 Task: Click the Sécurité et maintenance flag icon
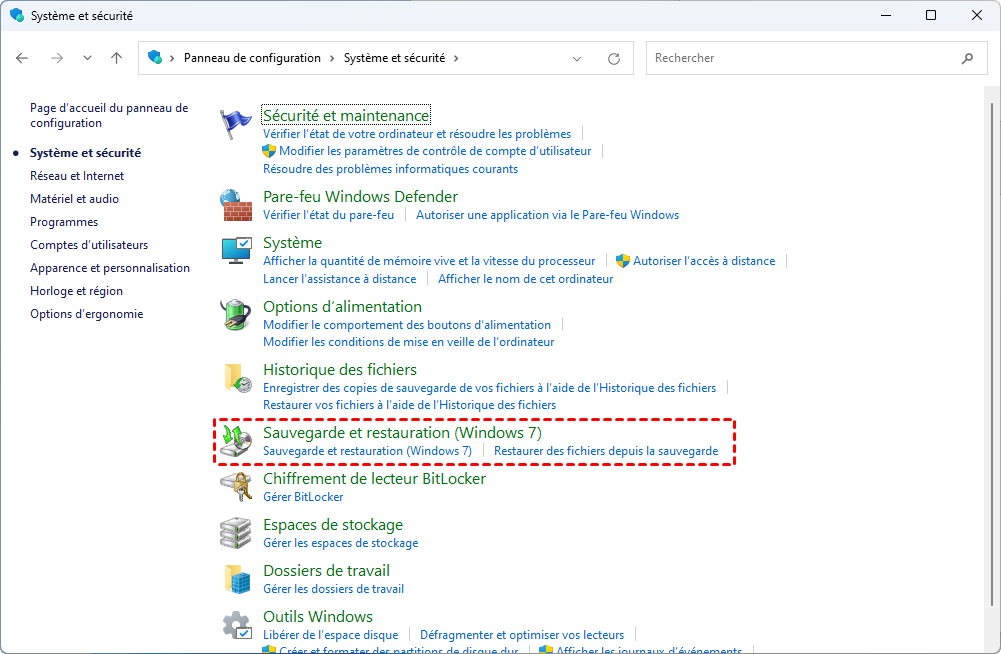coord(236,123)
